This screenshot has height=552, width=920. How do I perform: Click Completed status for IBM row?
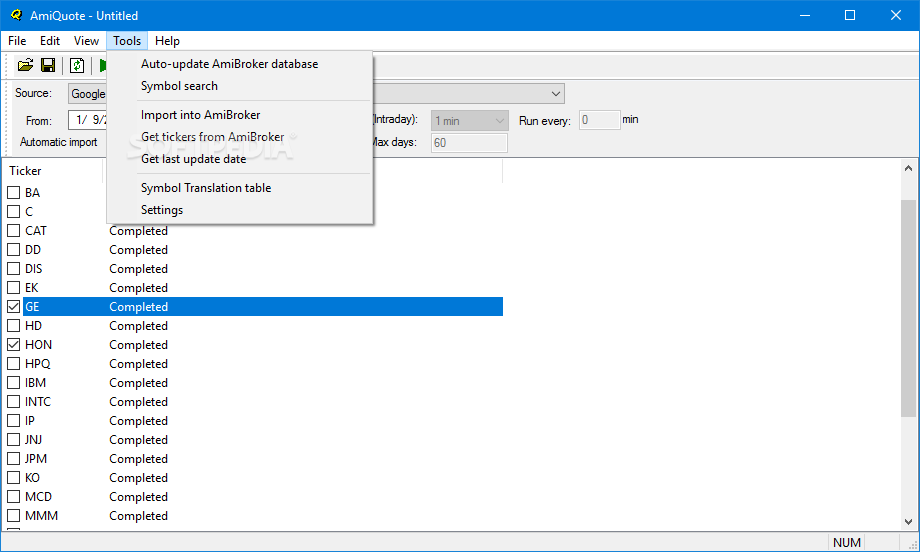138,382
